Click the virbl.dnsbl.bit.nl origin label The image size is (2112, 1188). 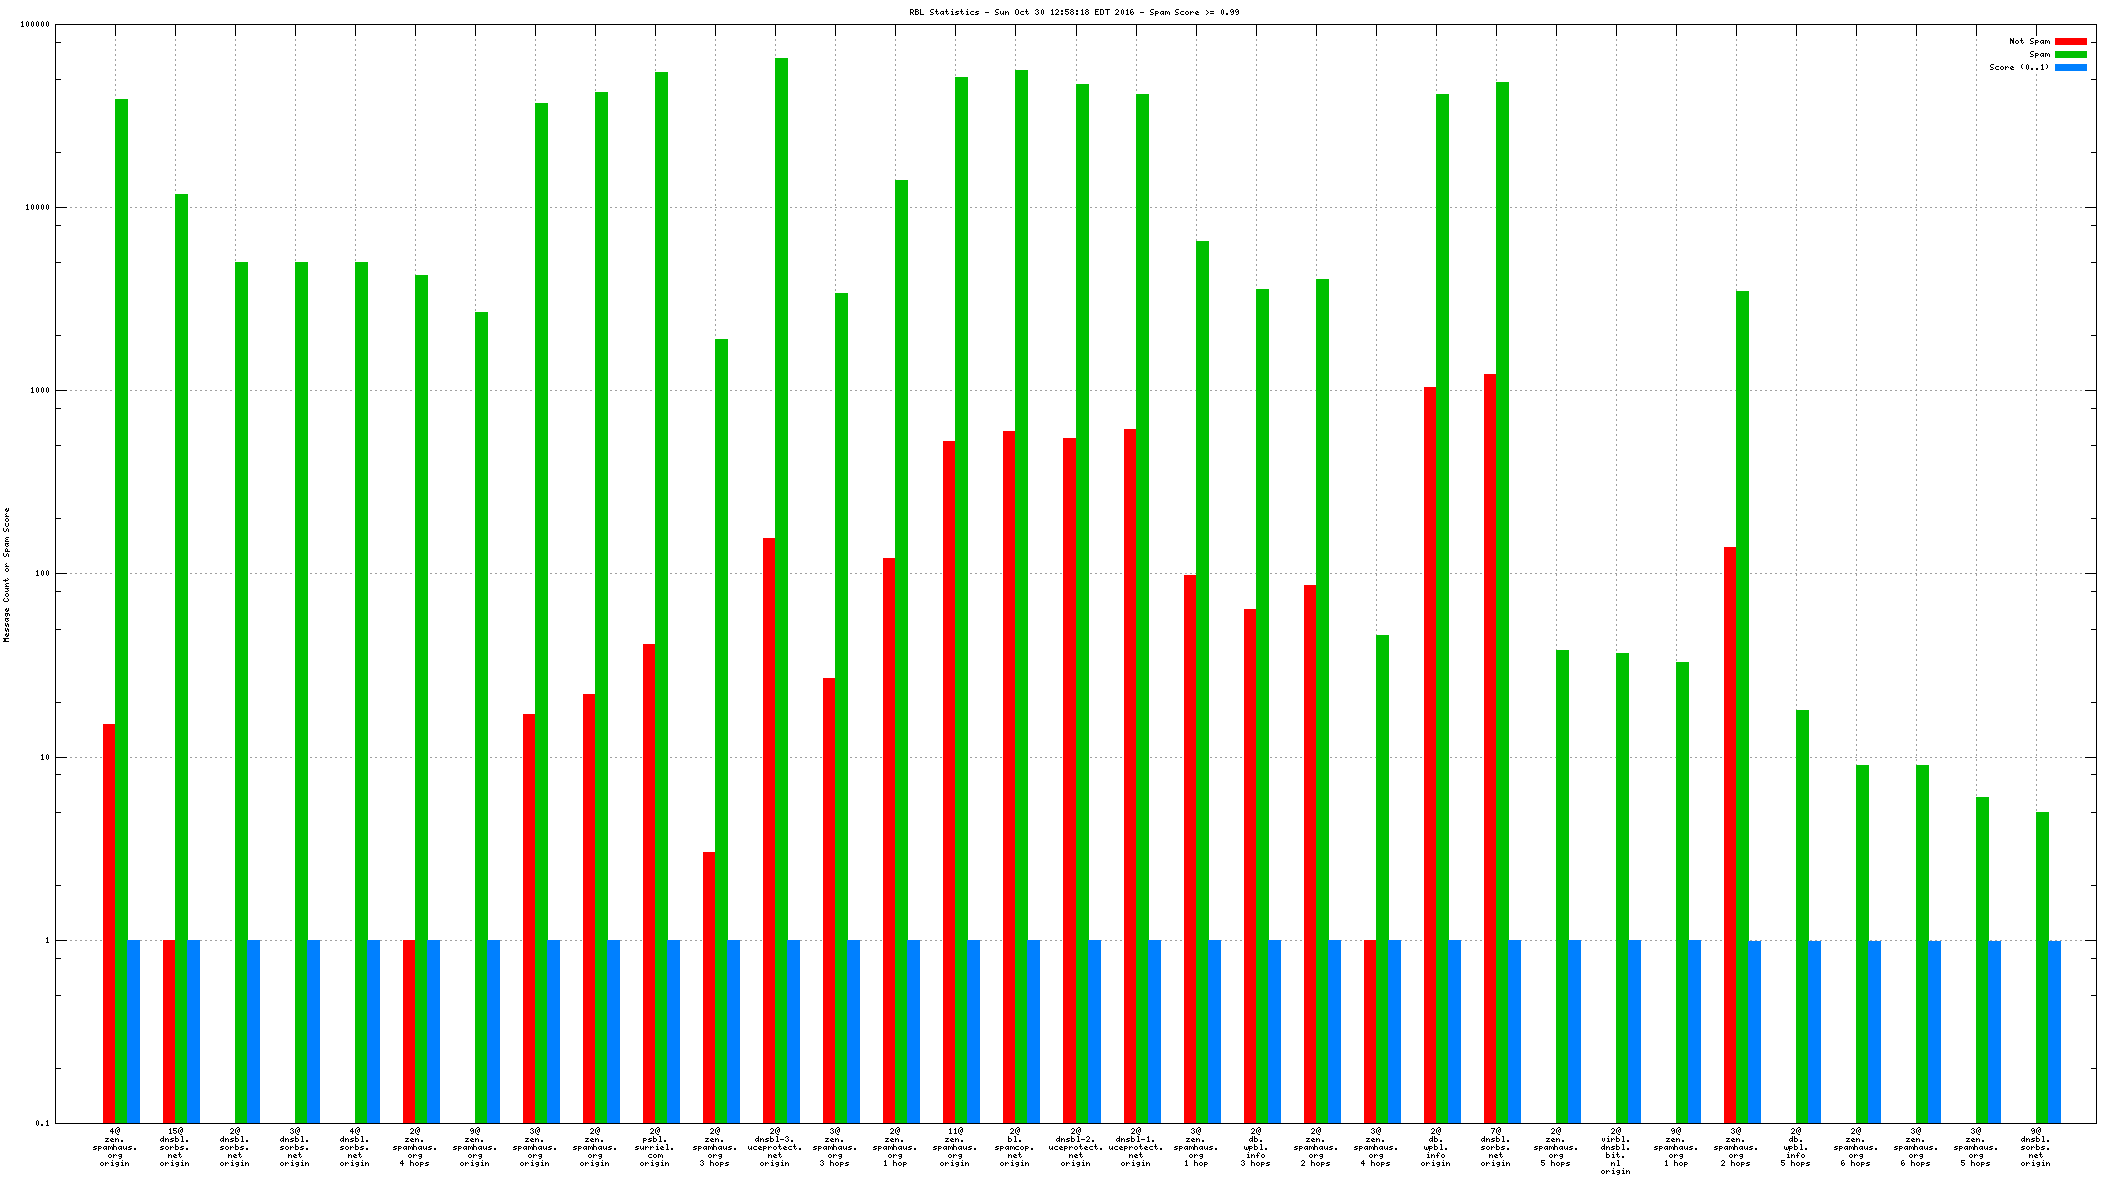pyautogui.click(x=1615, y=1150)
